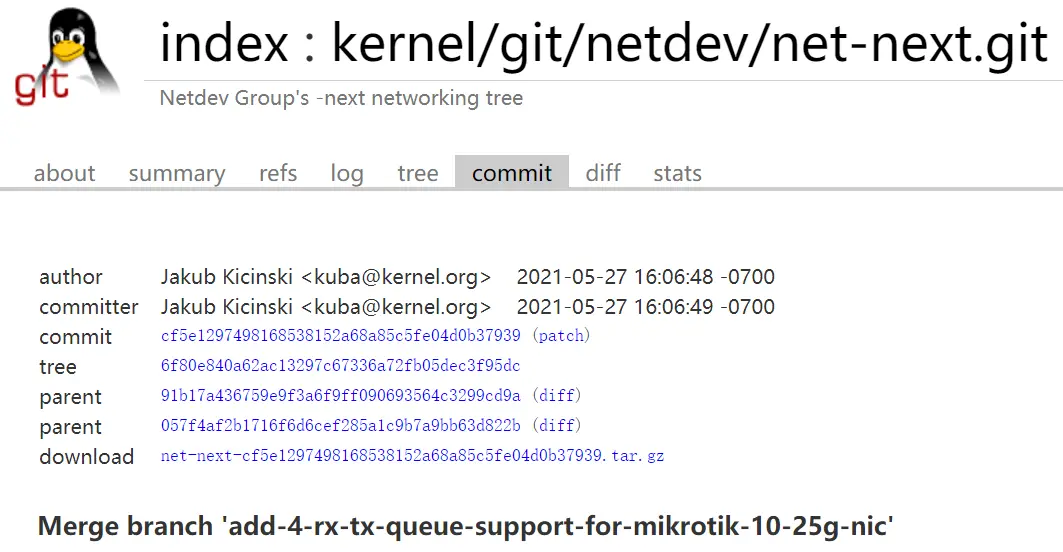Click the (diff) link for parent 057f4af2
The height and width of the screenshot is (552, 1063).
point(557,425)
